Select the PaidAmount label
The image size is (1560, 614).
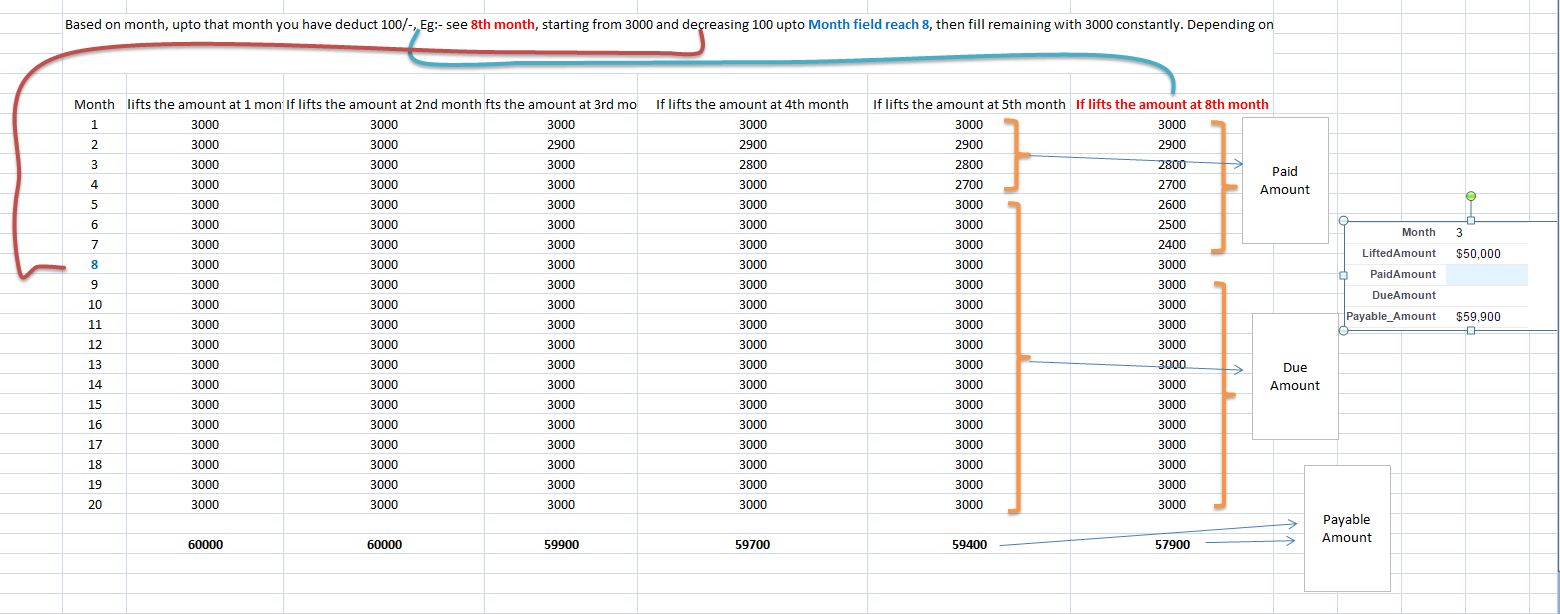point(1403,274)
